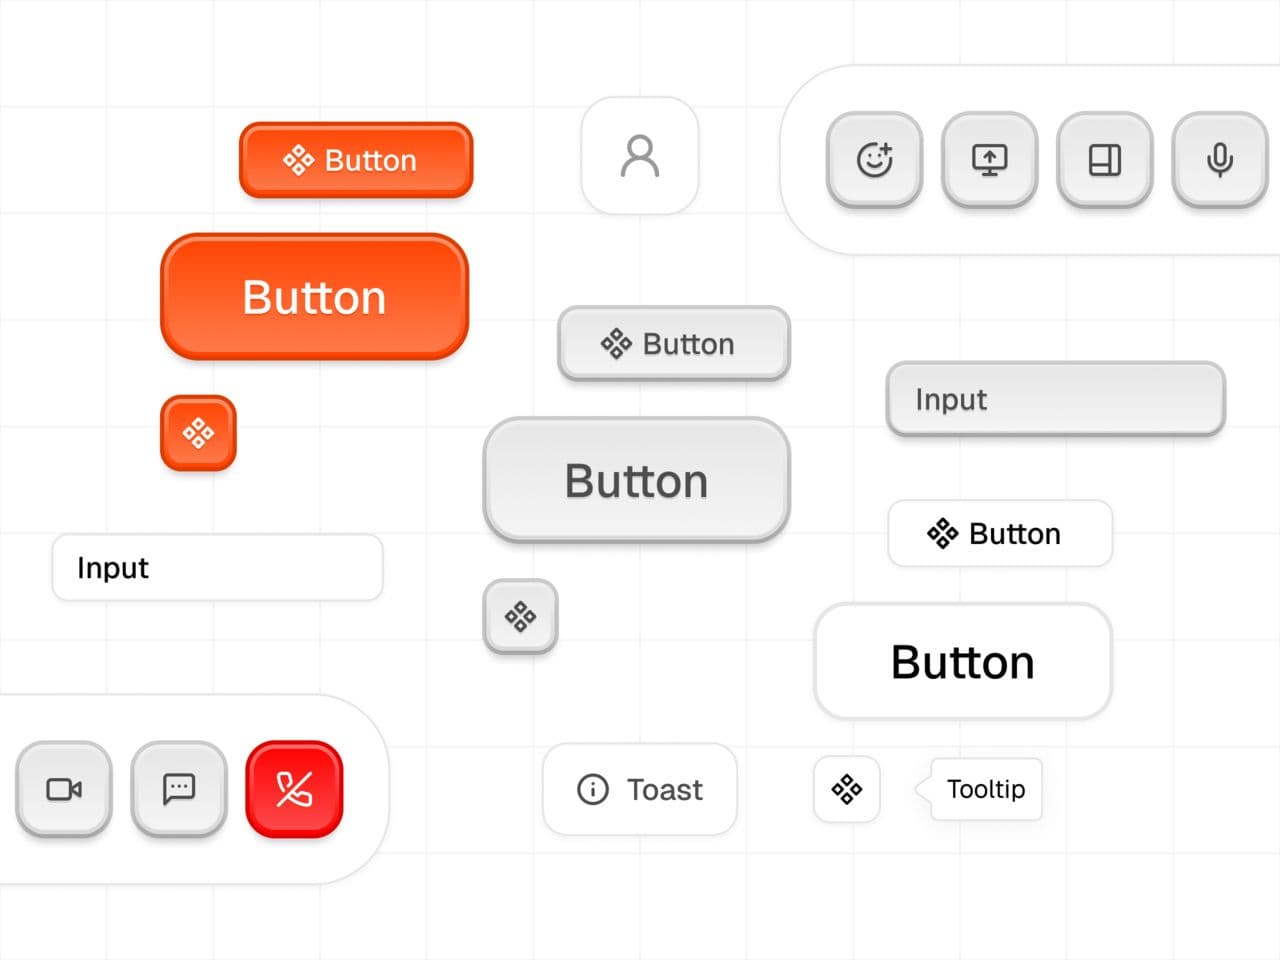The image size is (1280, 960).
Task: Open the user profile avatar icon
Action: pyautogui.click(x=640, y=156)
